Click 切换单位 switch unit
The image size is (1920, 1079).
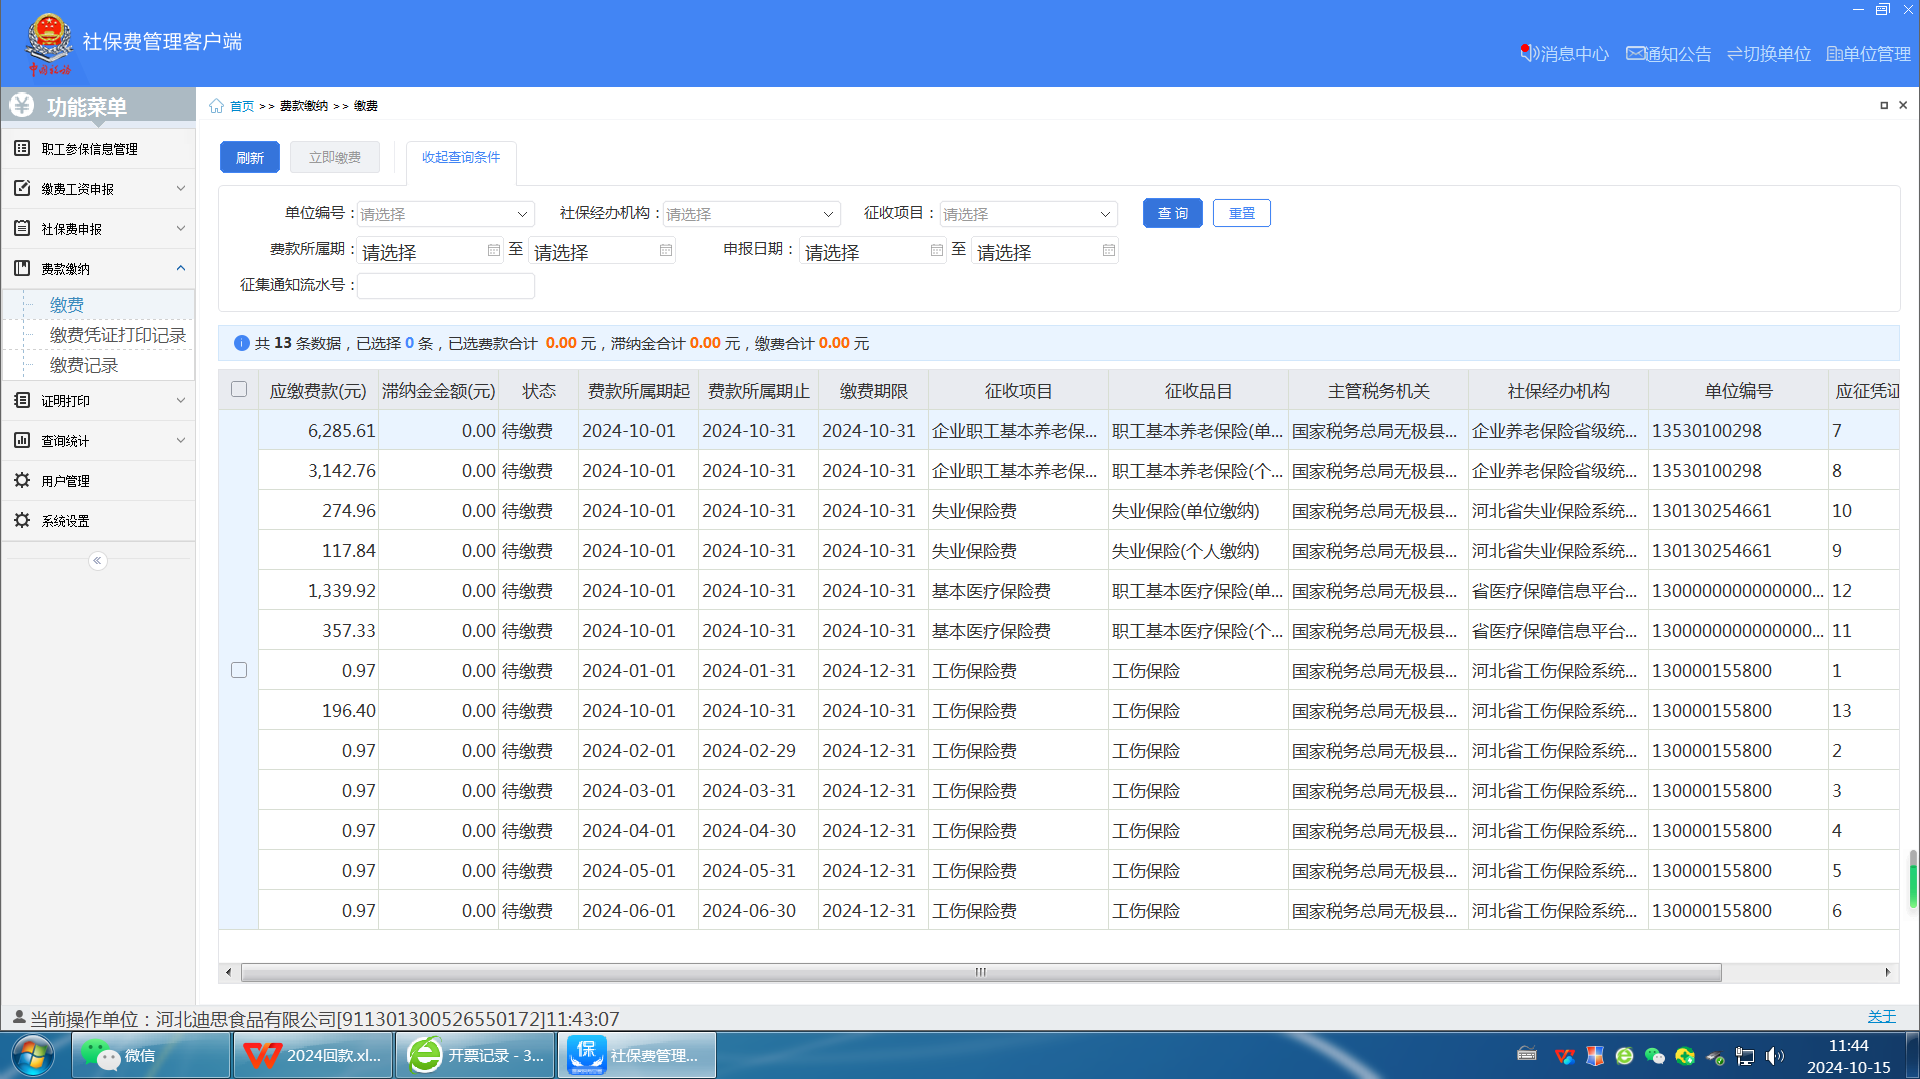(x=1769, y=54)
